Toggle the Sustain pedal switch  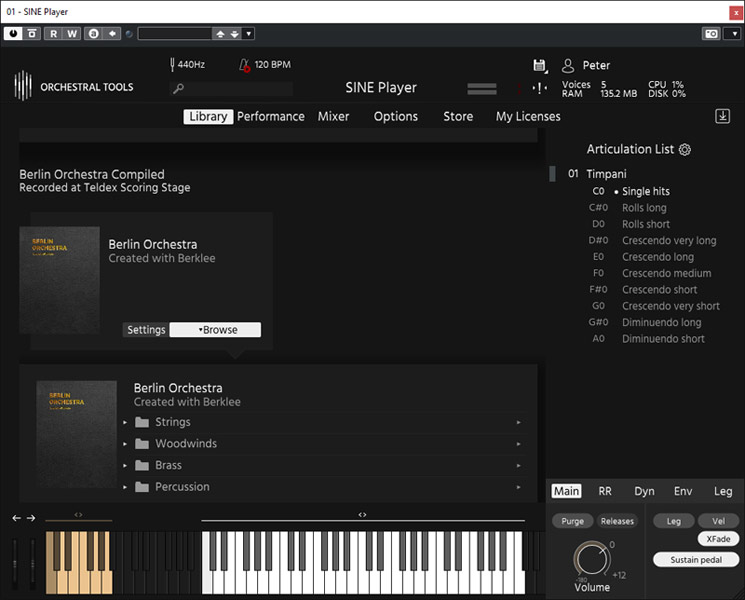pos(695,560)
